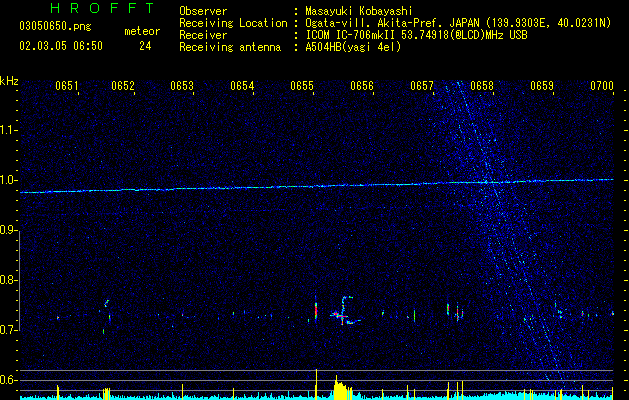Image resolution: width=629 pixels, height=400 pixels.
Task: Click the Receiving Location label
Action: (x=233, y=23)
